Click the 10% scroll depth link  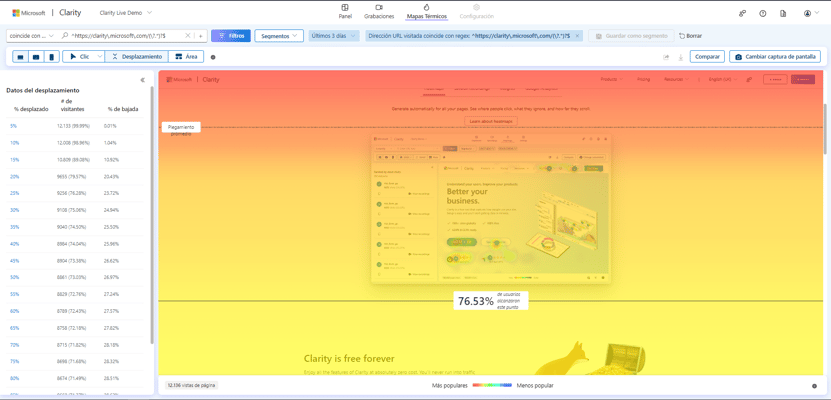pyautogui.click(x=15, y=143)
